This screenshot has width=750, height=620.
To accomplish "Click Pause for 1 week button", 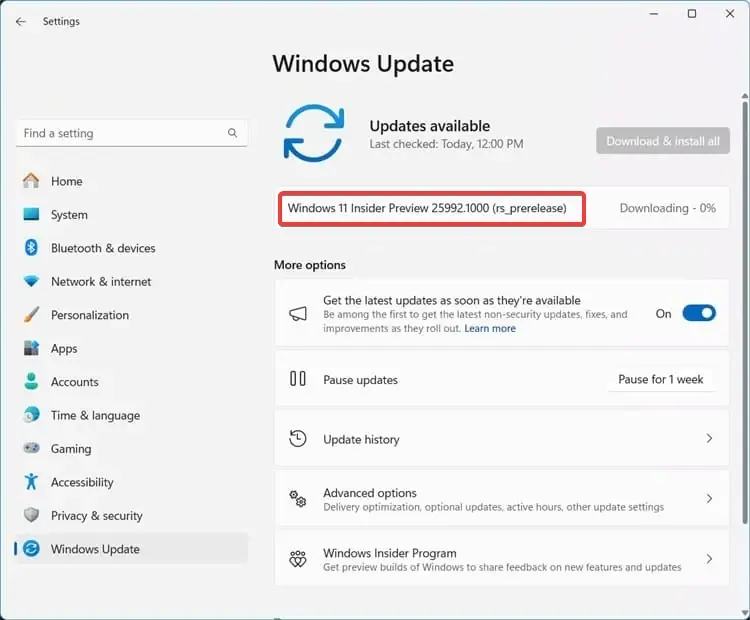I will pos(661,379).
